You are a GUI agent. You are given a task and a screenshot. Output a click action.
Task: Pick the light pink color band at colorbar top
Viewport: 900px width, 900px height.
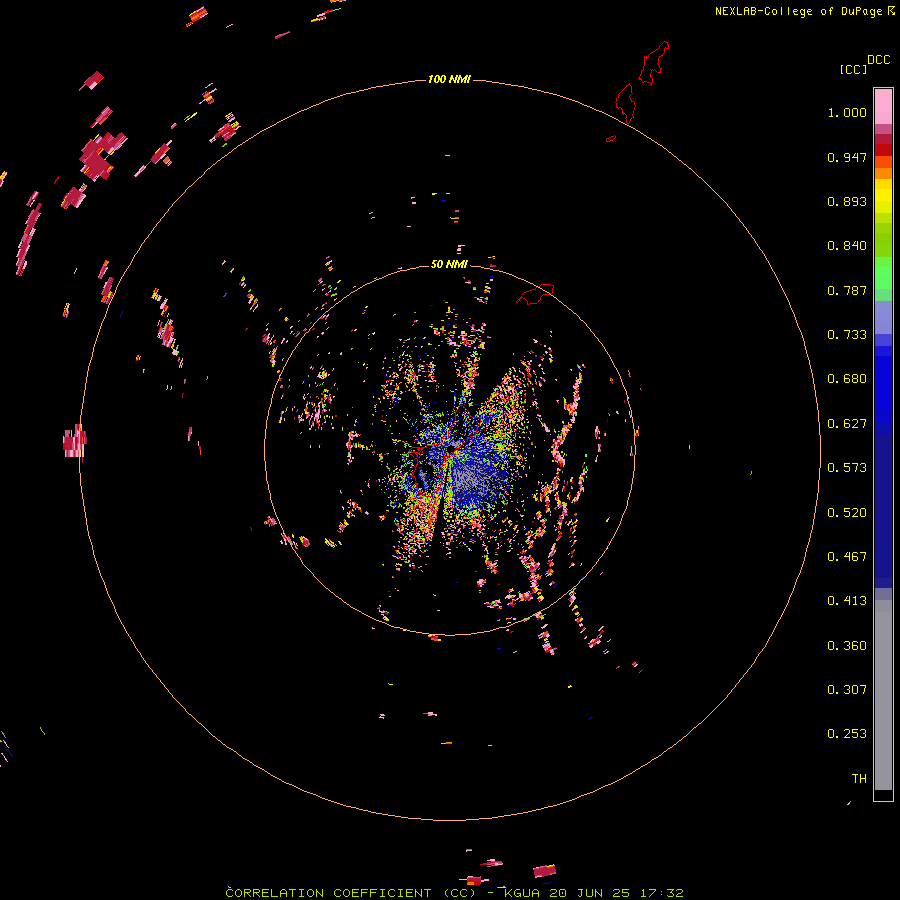[x=883, y=106]
